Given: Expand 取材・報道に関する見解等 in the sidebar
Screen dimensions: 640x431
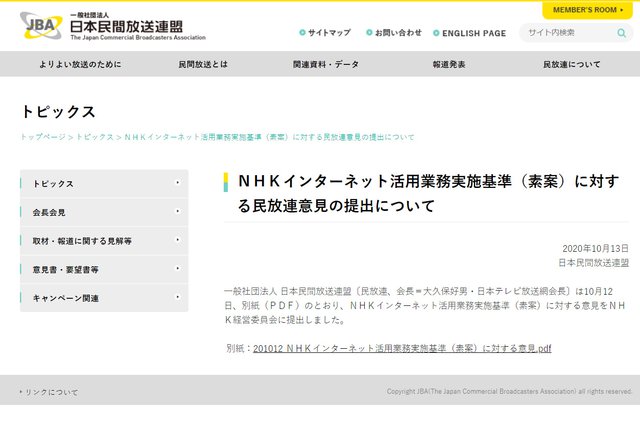Looking at the screenshot, I should [x=104, y=241].
